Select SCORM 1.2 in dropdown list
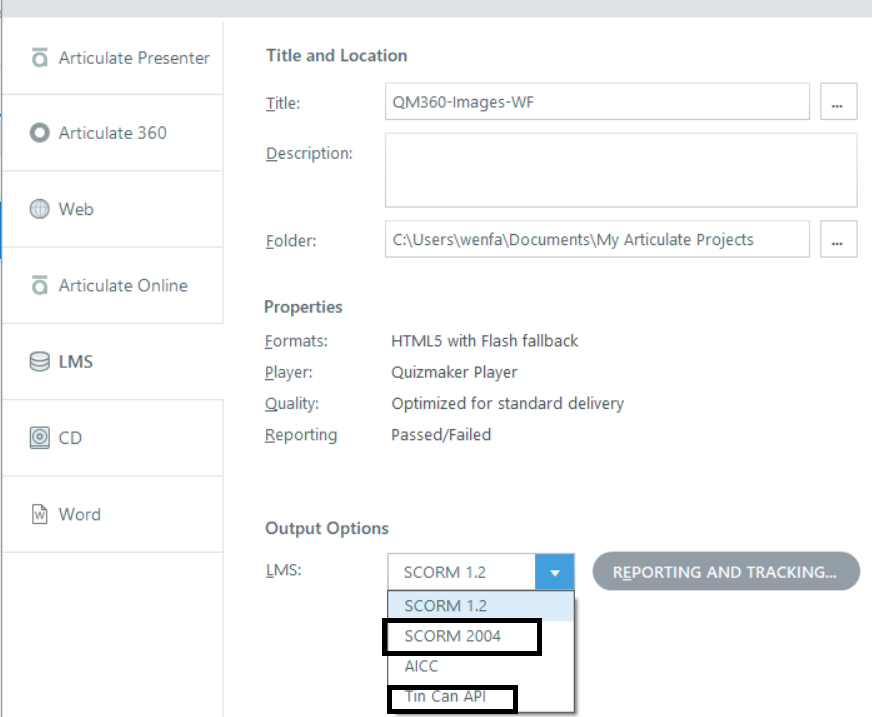 point(445,606)
